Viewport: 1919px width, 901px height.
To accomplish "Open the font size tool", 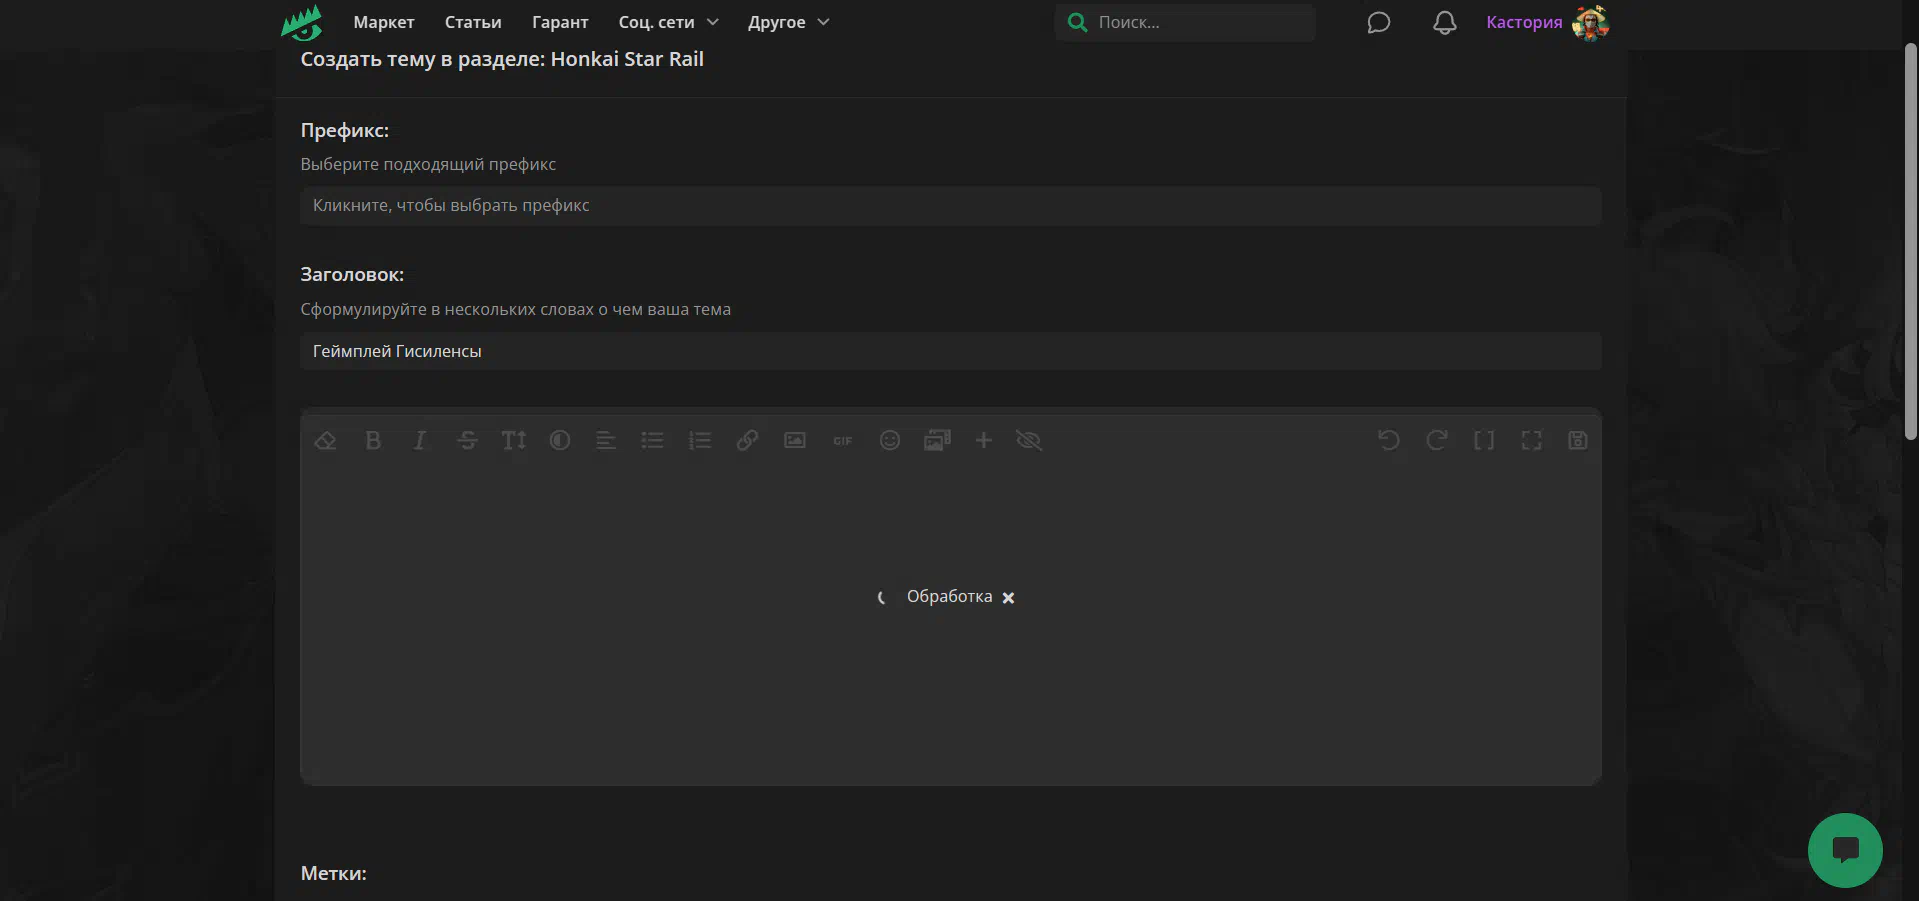I will tap(514, 440).
